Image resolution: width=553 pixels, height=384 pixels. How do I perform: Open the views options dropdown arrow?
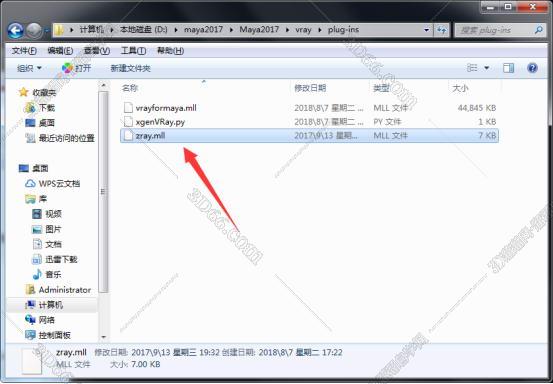[487, 68]
